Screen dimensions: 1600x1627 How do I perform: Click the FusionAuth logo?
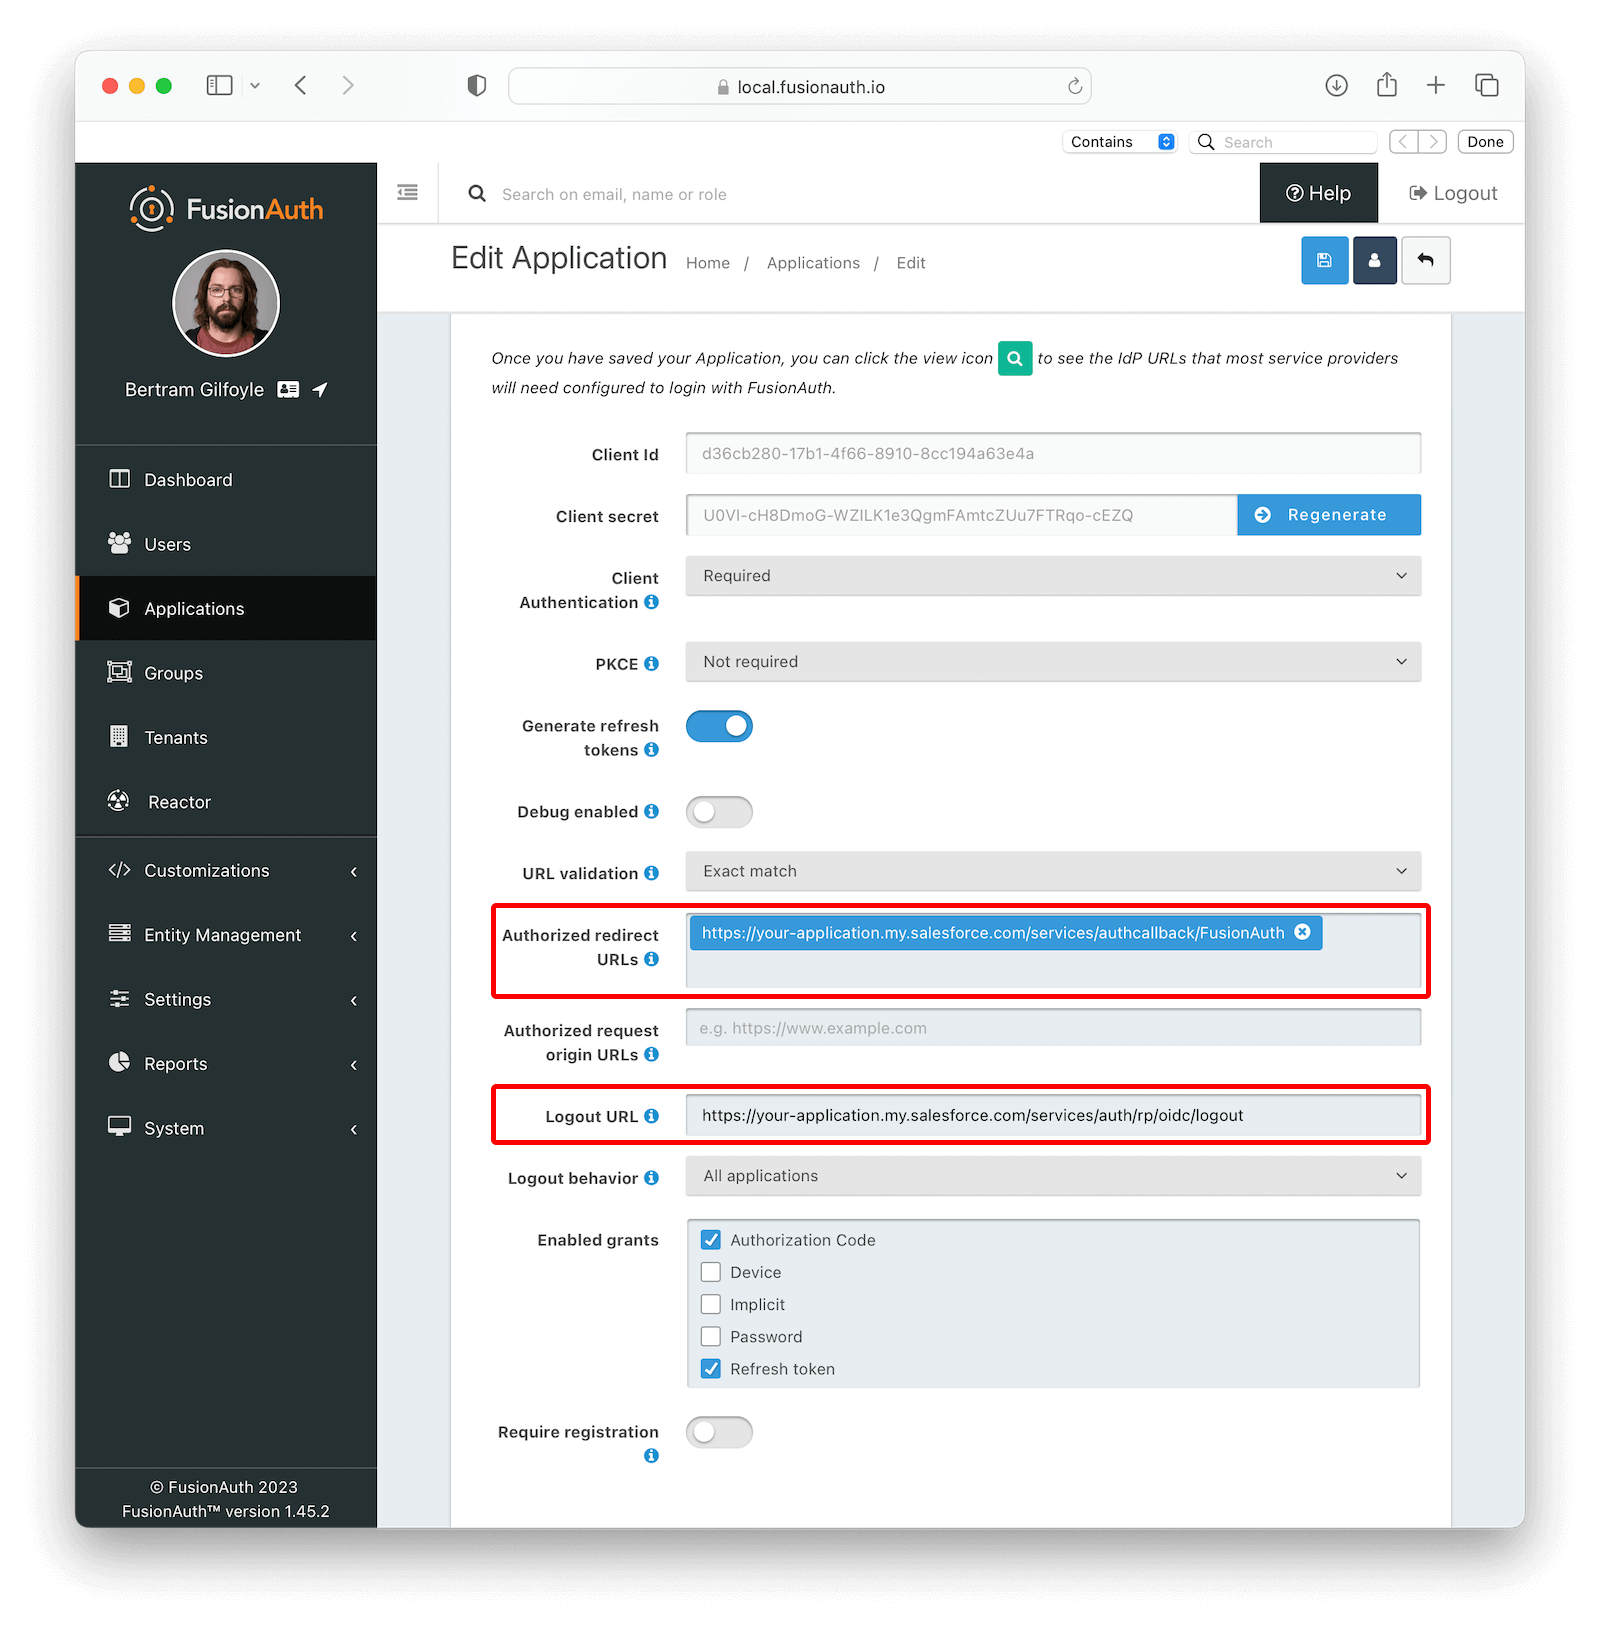tap(226, 209)
